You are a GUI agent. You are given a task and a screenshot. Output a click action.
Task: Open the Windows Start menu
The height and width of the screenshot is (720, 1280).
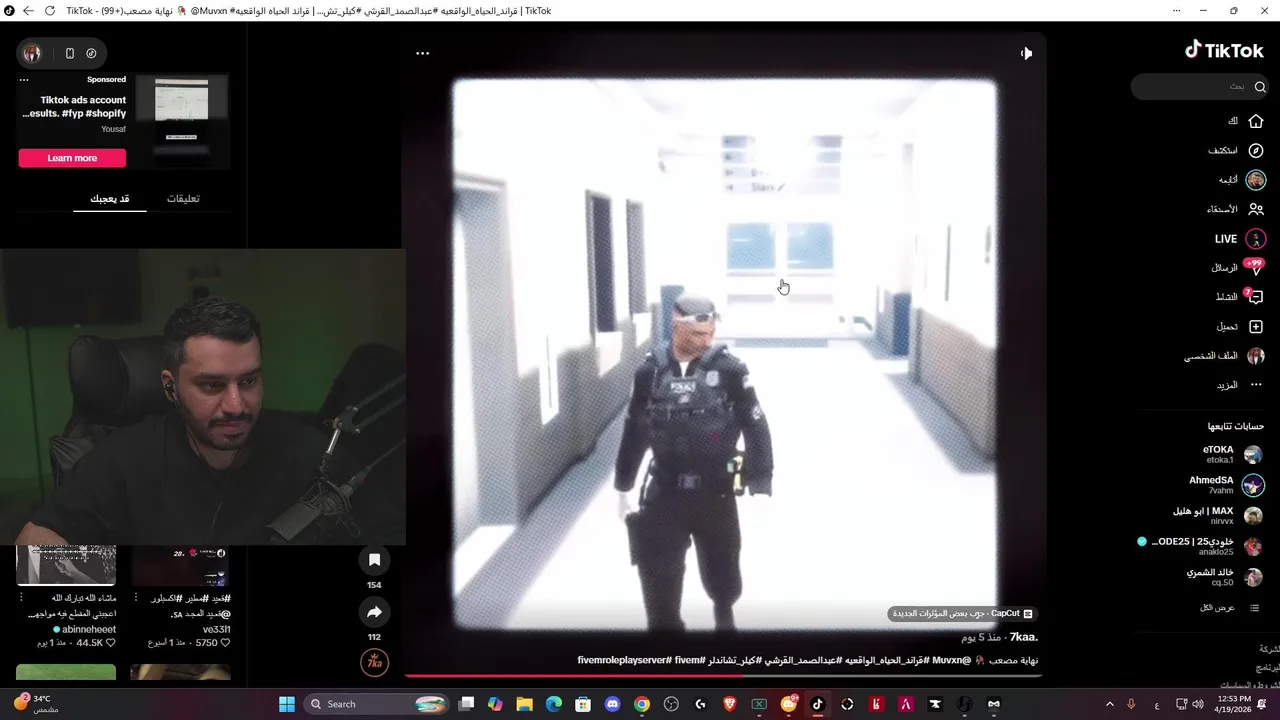287,704
